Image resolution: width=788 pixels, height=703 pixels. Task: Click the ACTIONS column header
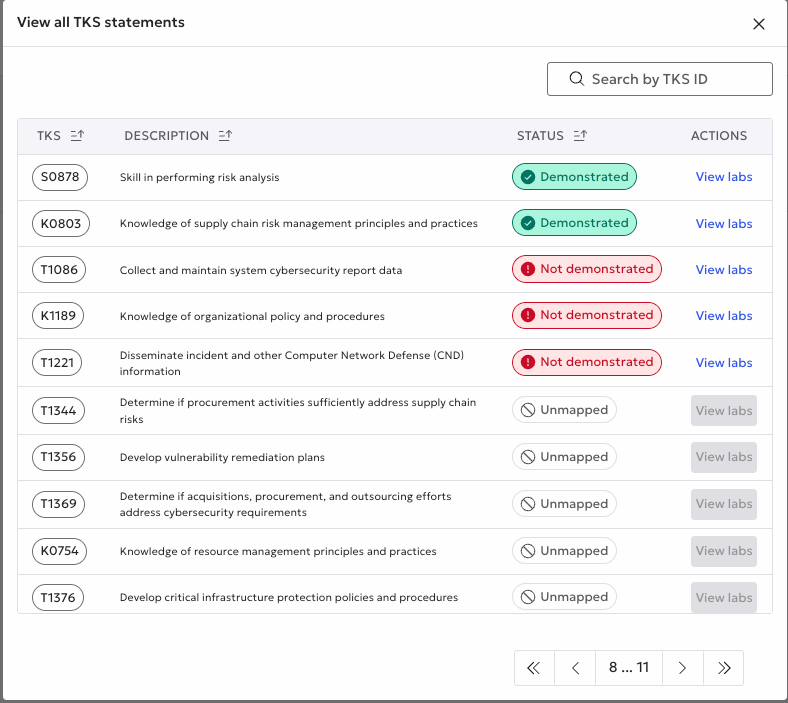pyautogui.click(x=719, y=136)
